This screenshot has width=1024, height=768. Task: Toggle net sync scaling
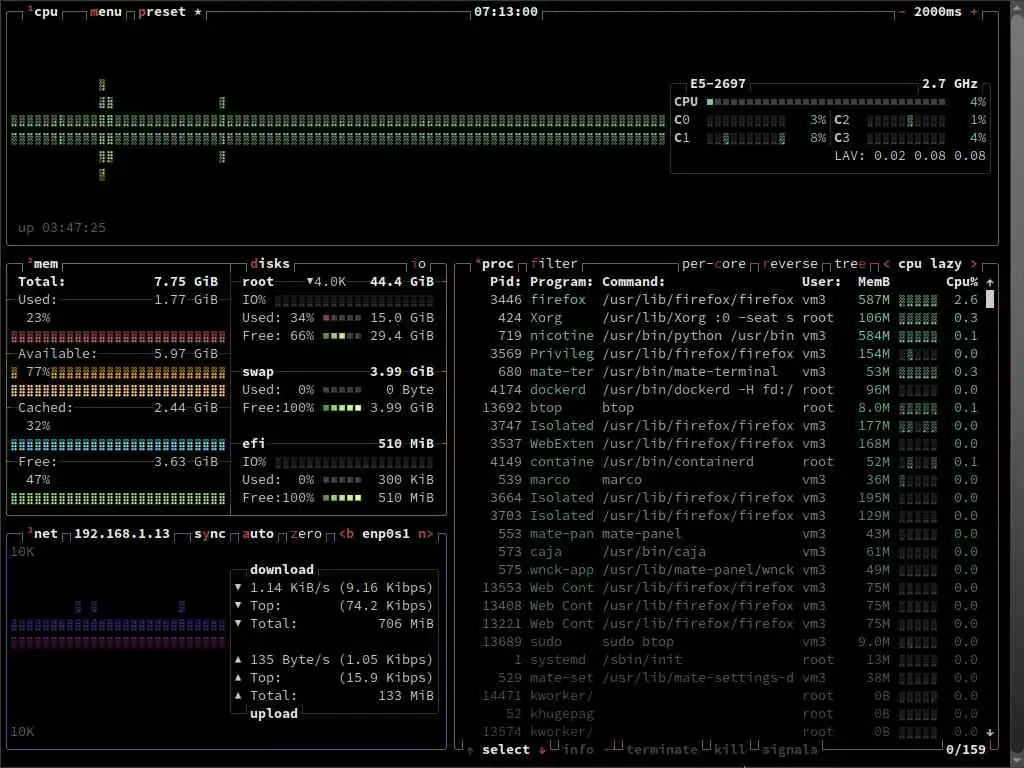[210, 534]
